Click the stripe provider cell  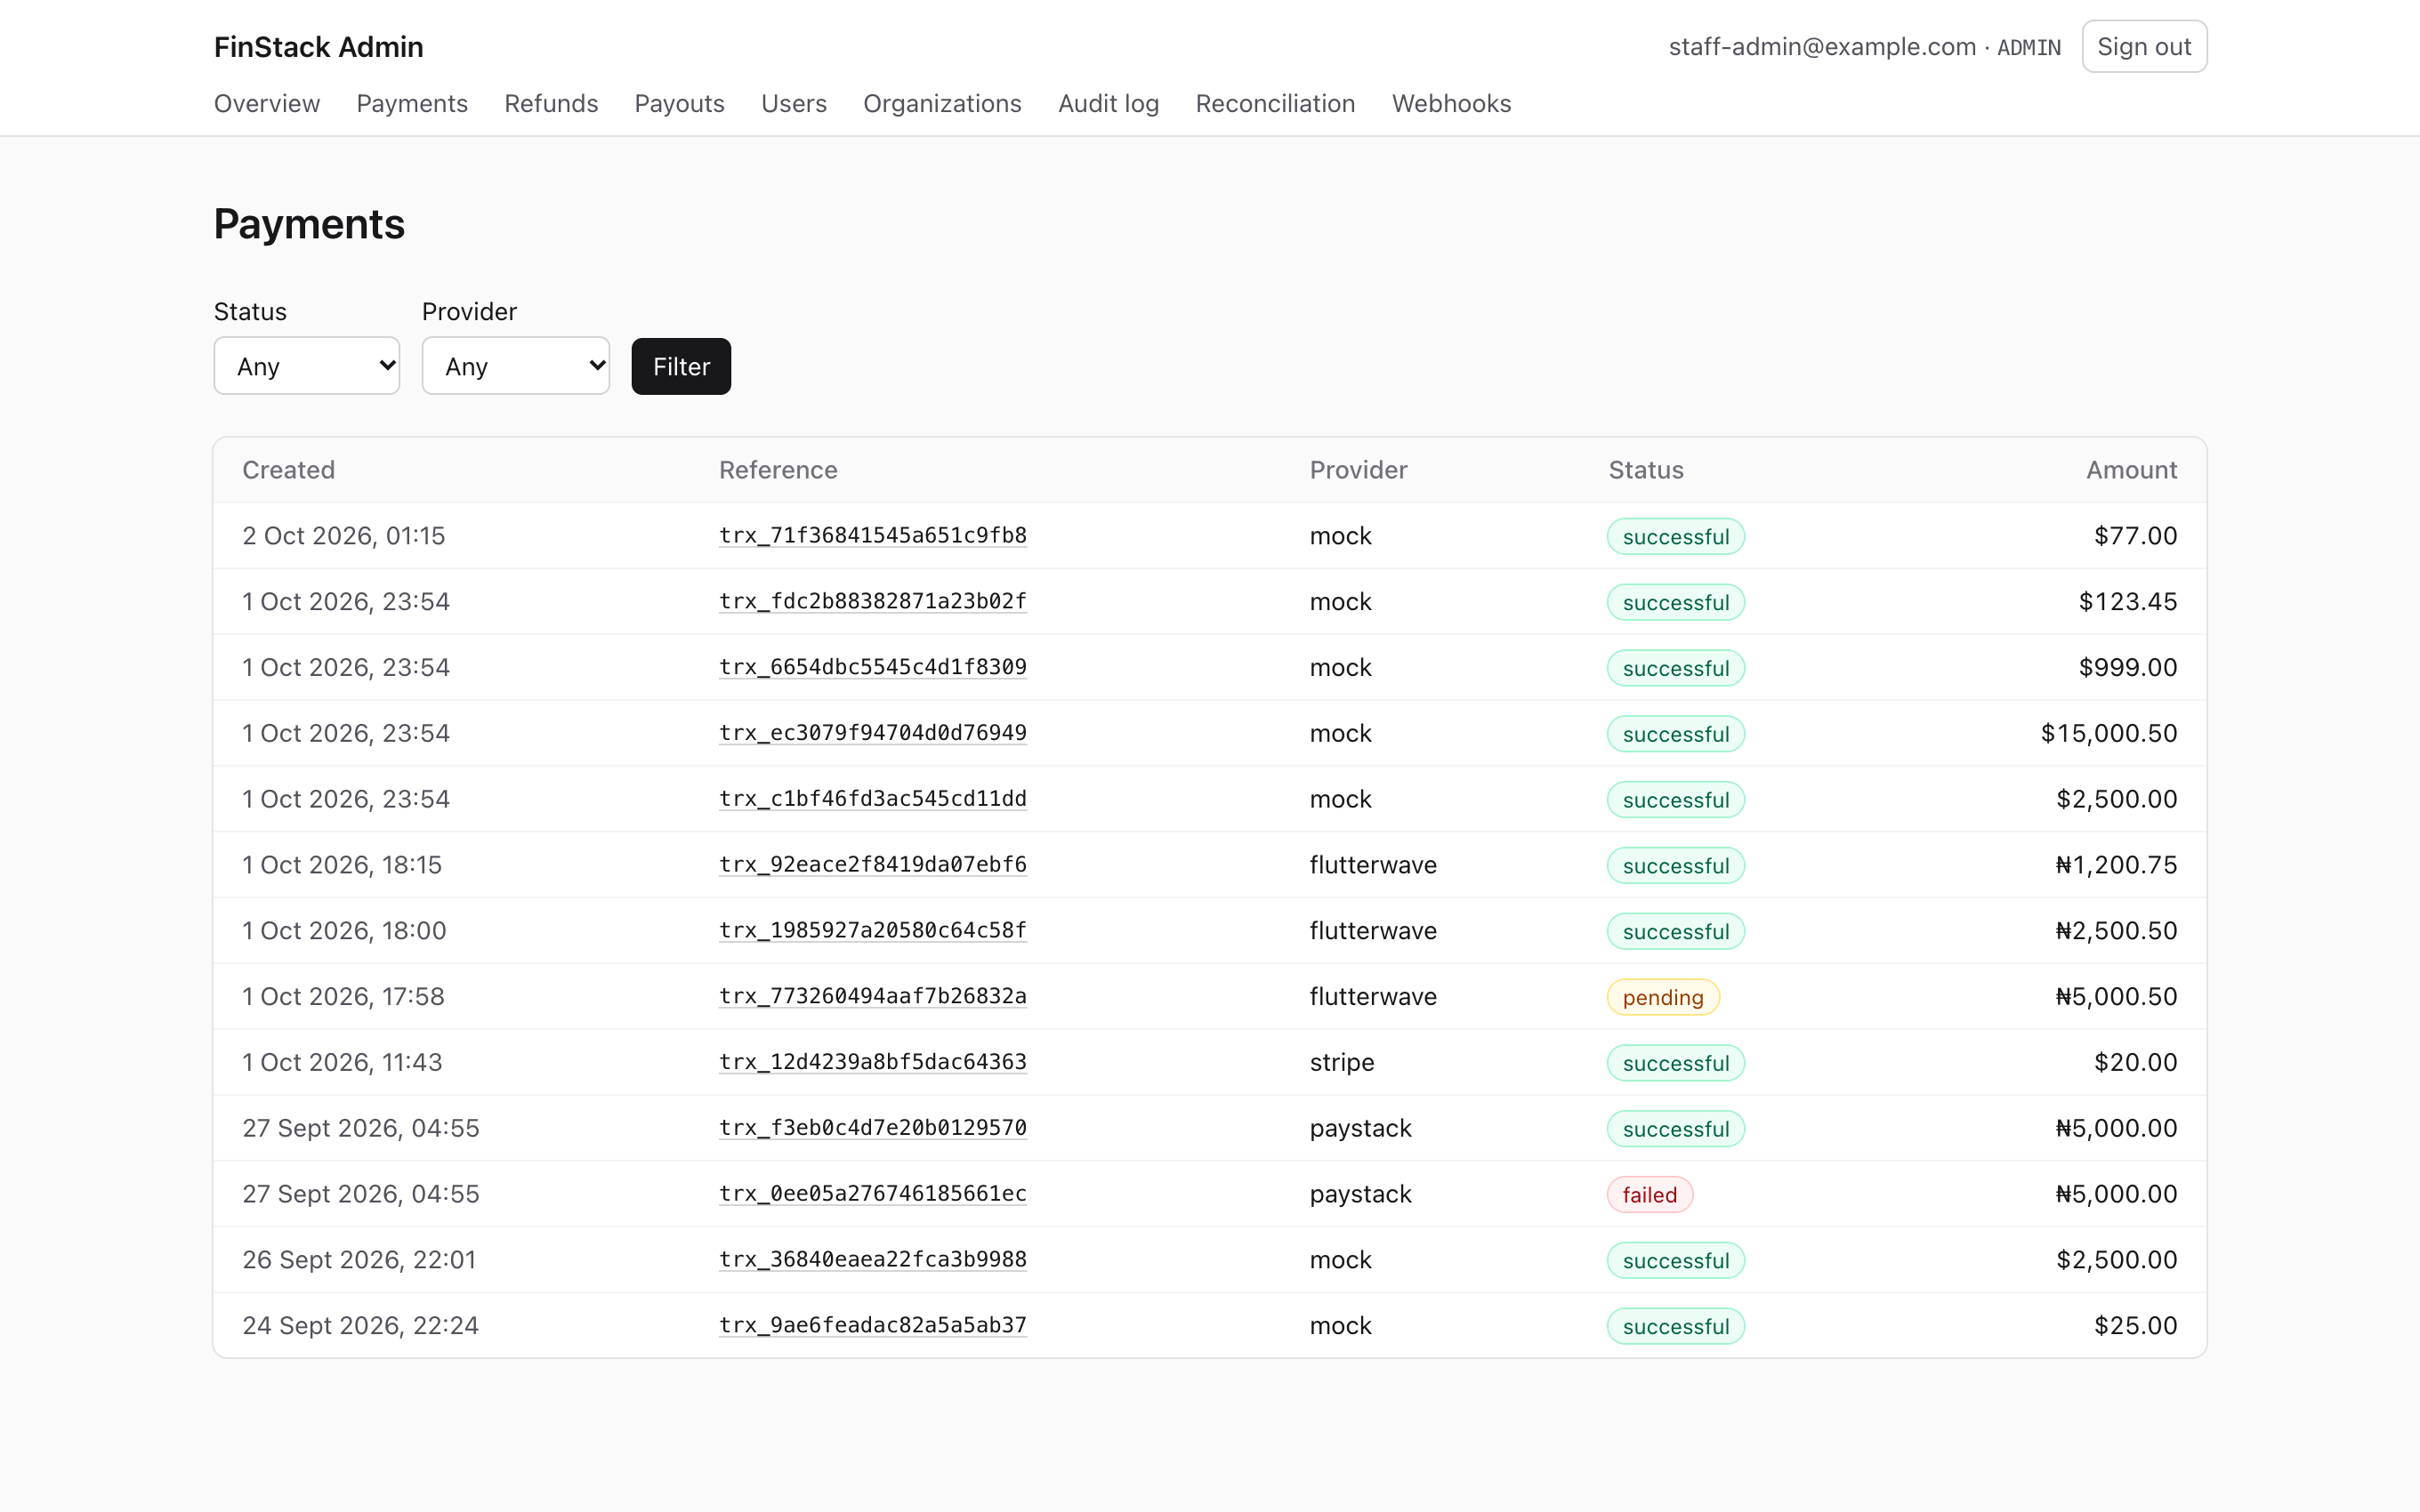(x=1342, y=1062)
